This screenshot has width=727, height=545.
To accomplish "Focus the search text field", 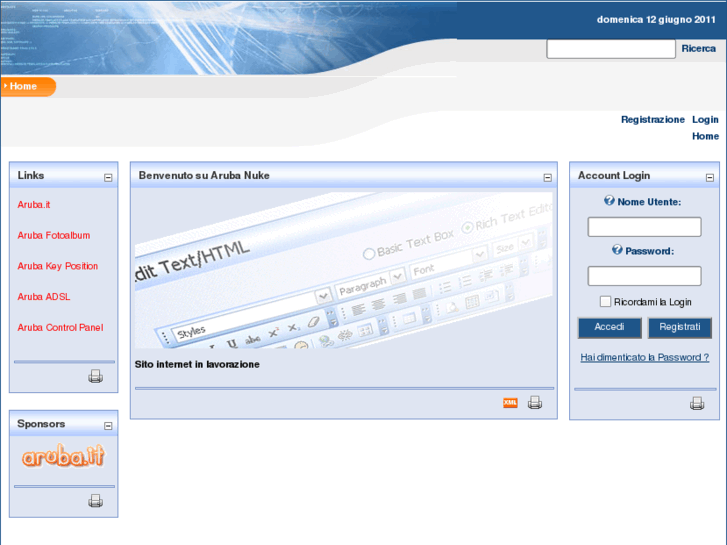I will coord(611,49).
